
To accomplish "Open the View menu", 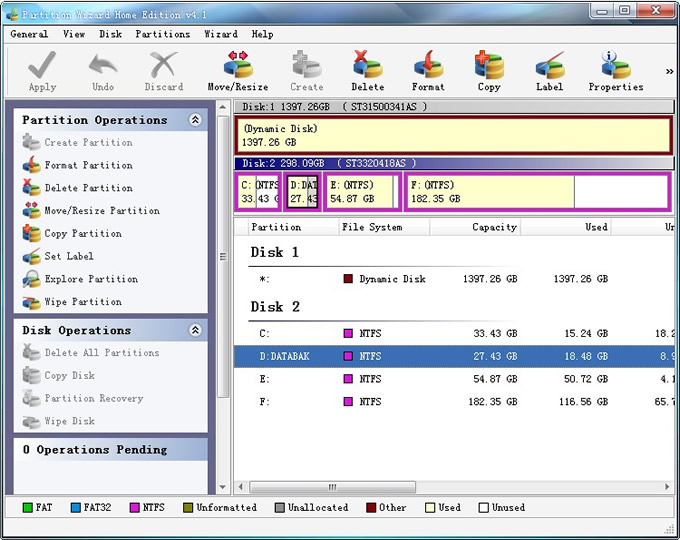I will coord(74,34).
